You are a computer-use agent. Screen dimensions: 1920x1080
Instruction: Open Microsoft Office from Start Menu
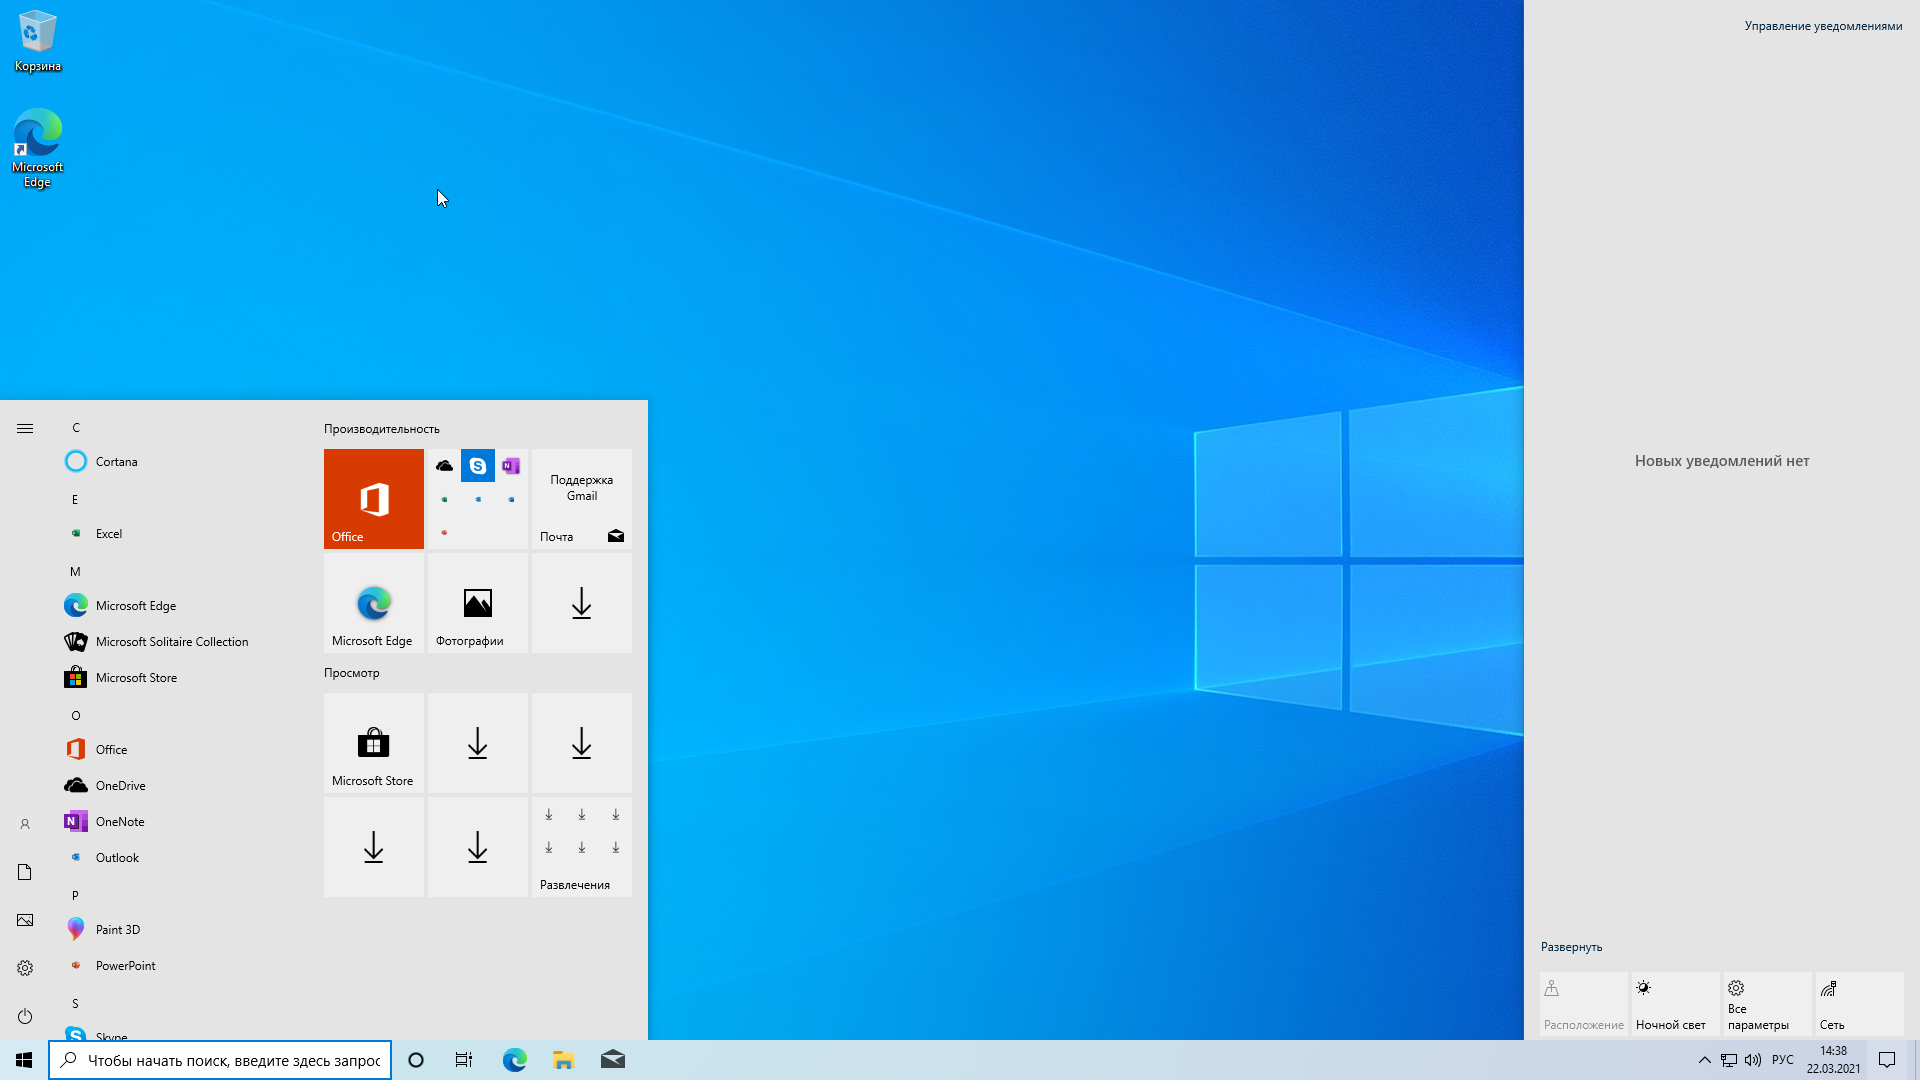(x=111, y=749)
